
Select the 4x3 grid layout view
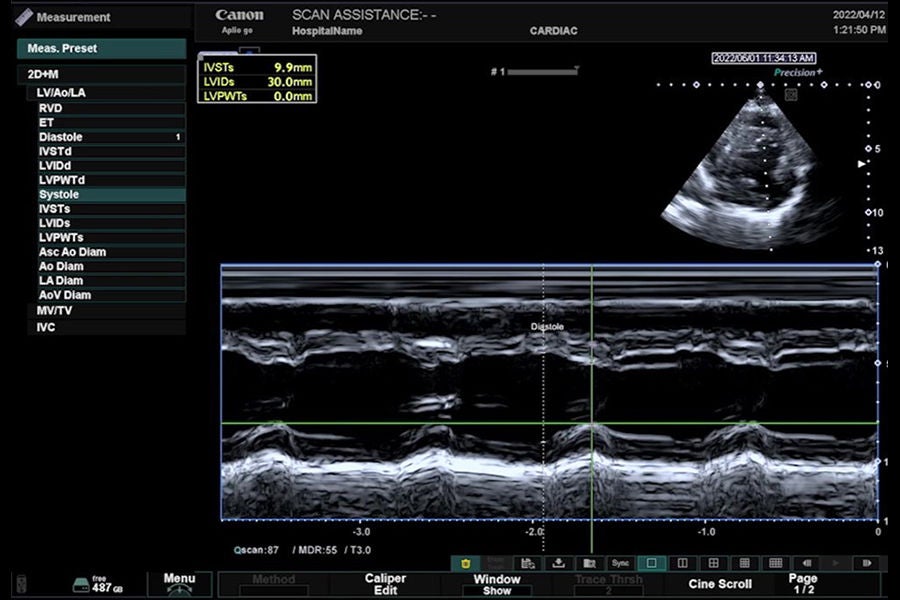point(775,563)
